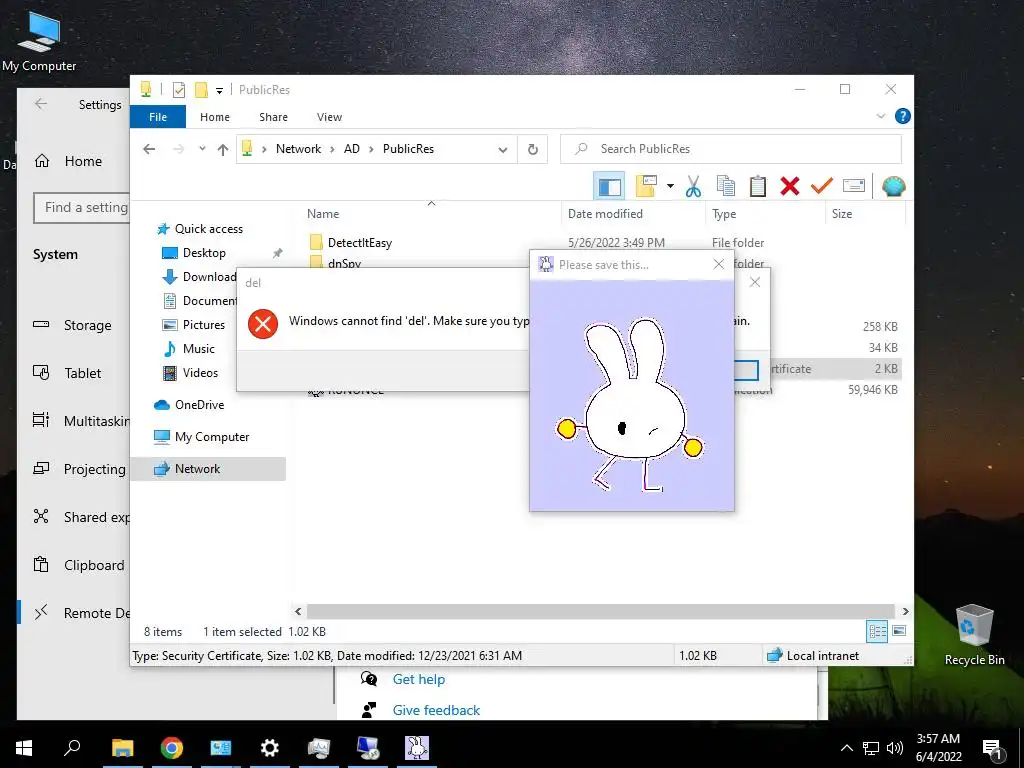This screenshot has width=1024, height=768.
Task: Switch to the View ribbon tab
Action: pos(329,117)
